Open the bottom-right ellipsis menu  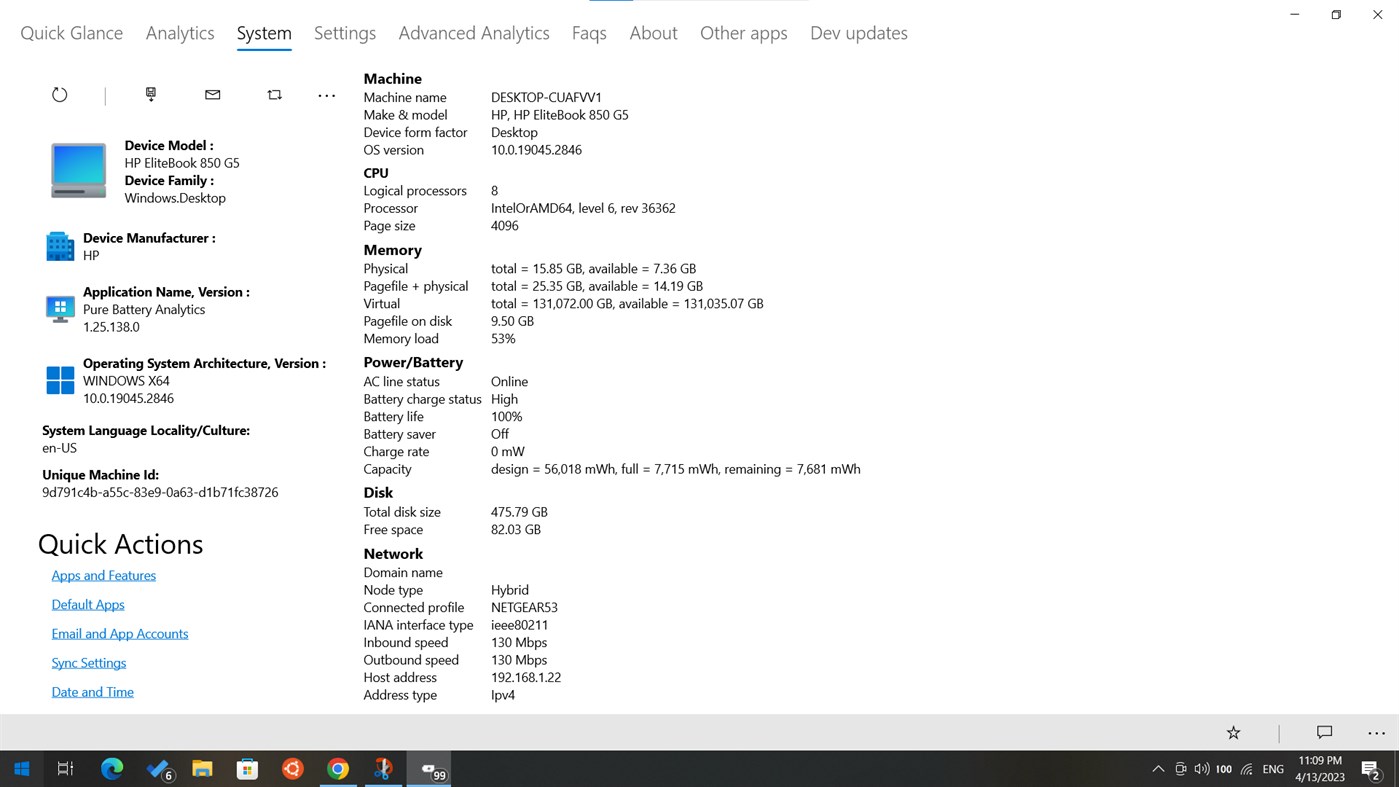[x=1376, y=733]
